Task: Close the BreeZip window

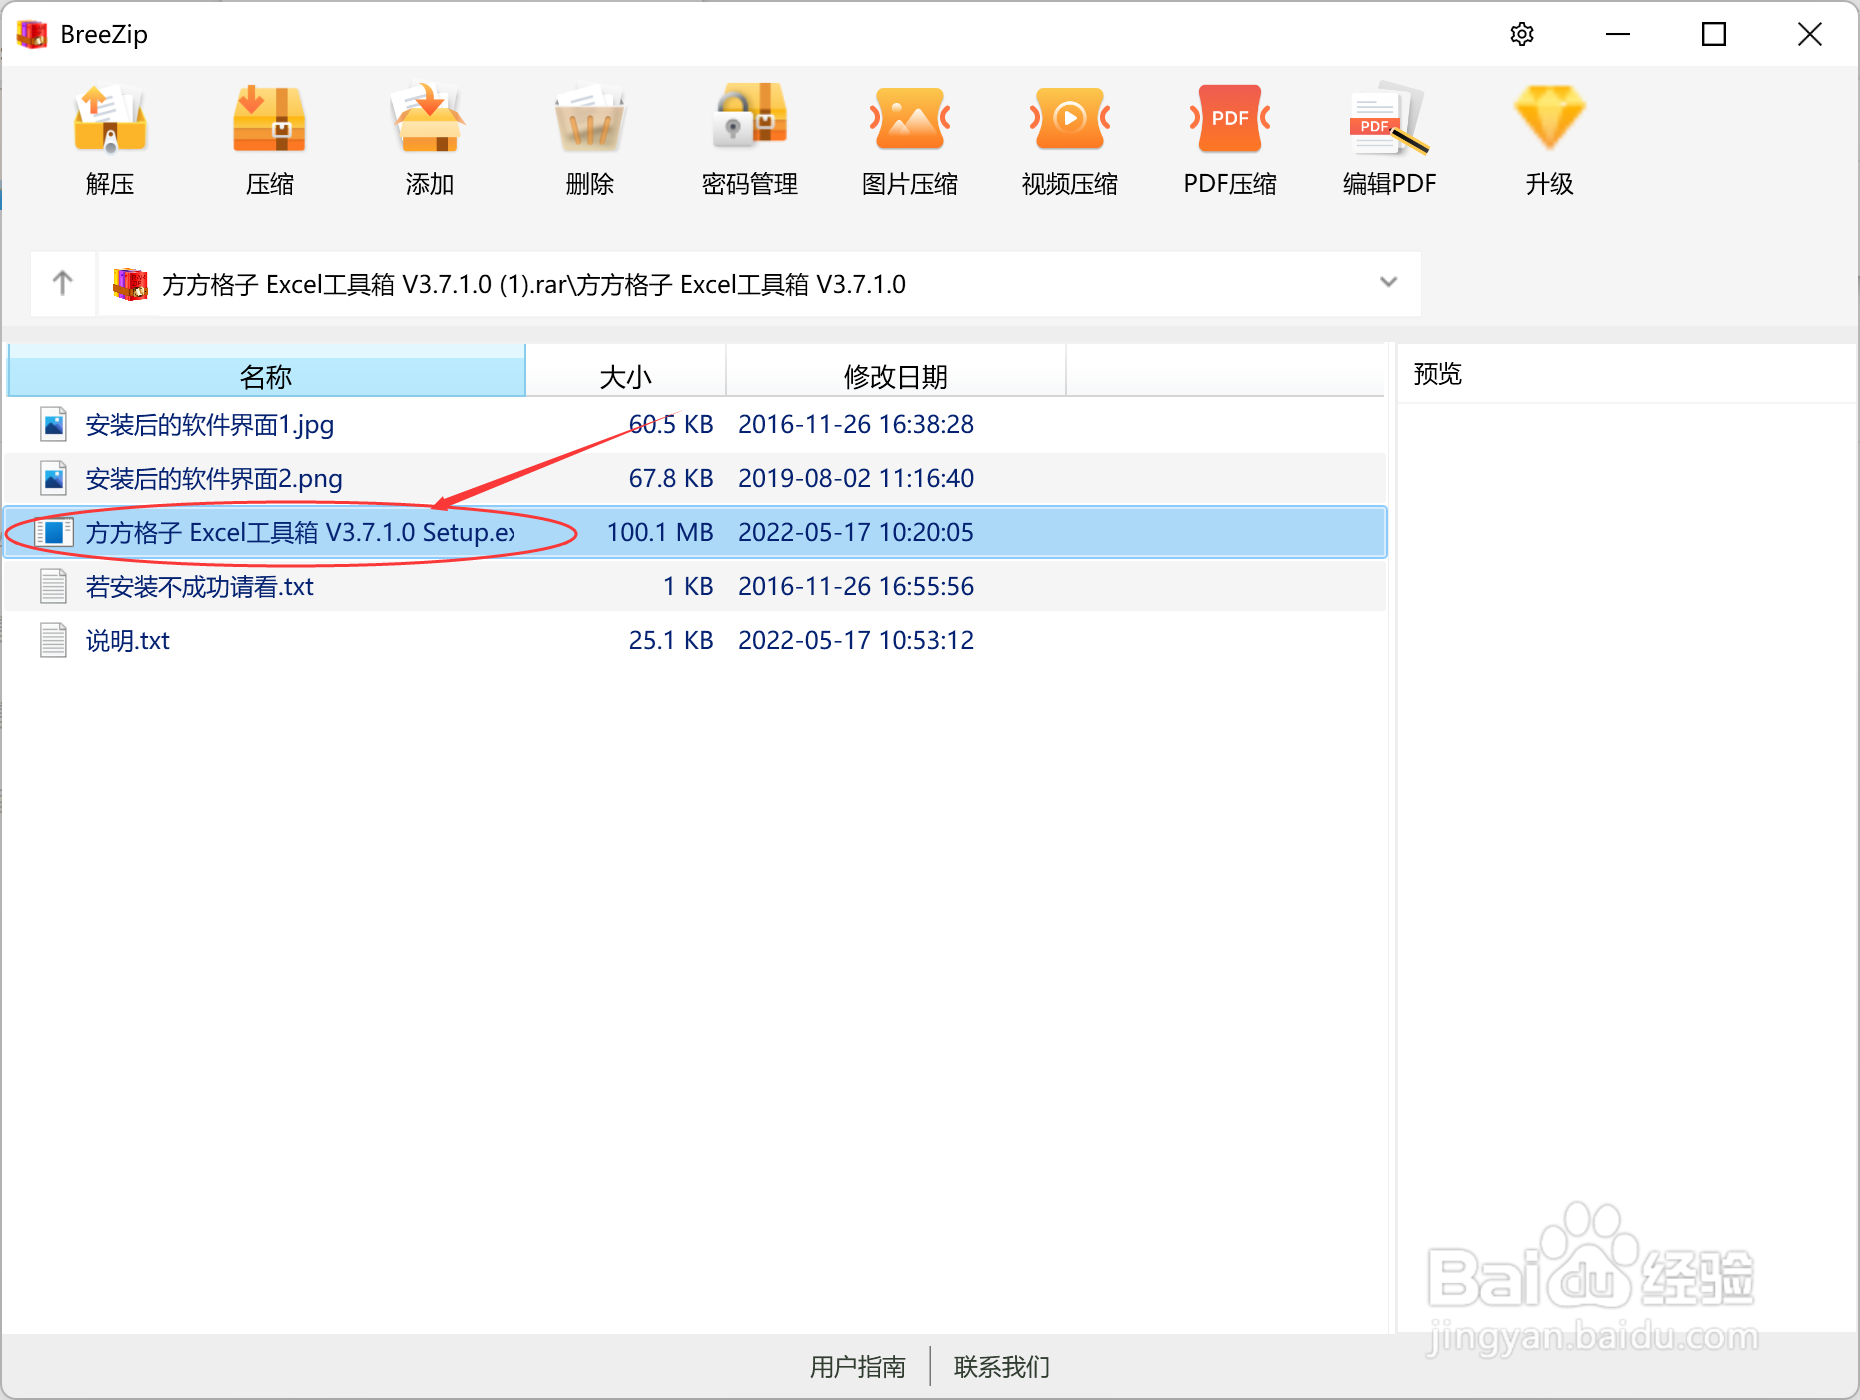Action: pyautogui.click(x=1810, y=34)
